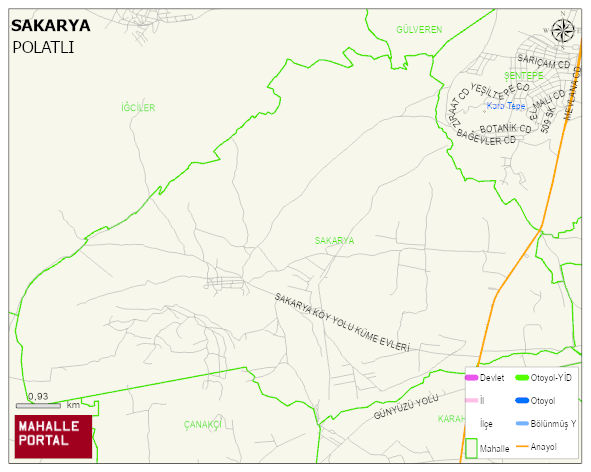
Task: Select the GÜLVEREN neighborhood label
Action: click(419, 29)
